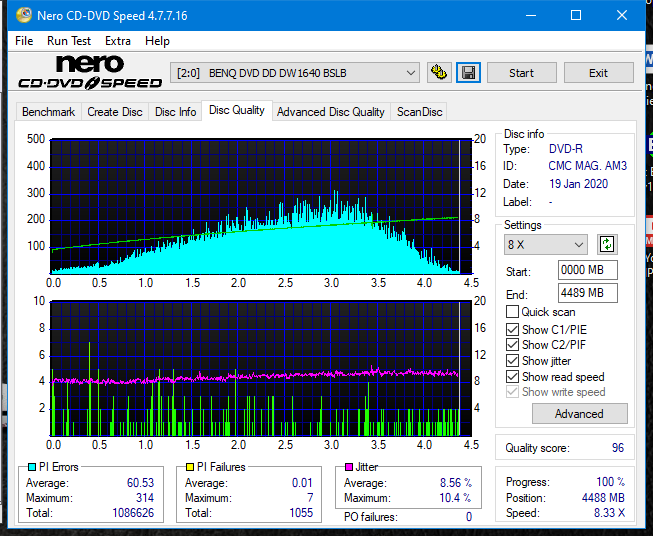
Task: Close the Nero CD-DVD Speed window
Action: coord(622,15)
